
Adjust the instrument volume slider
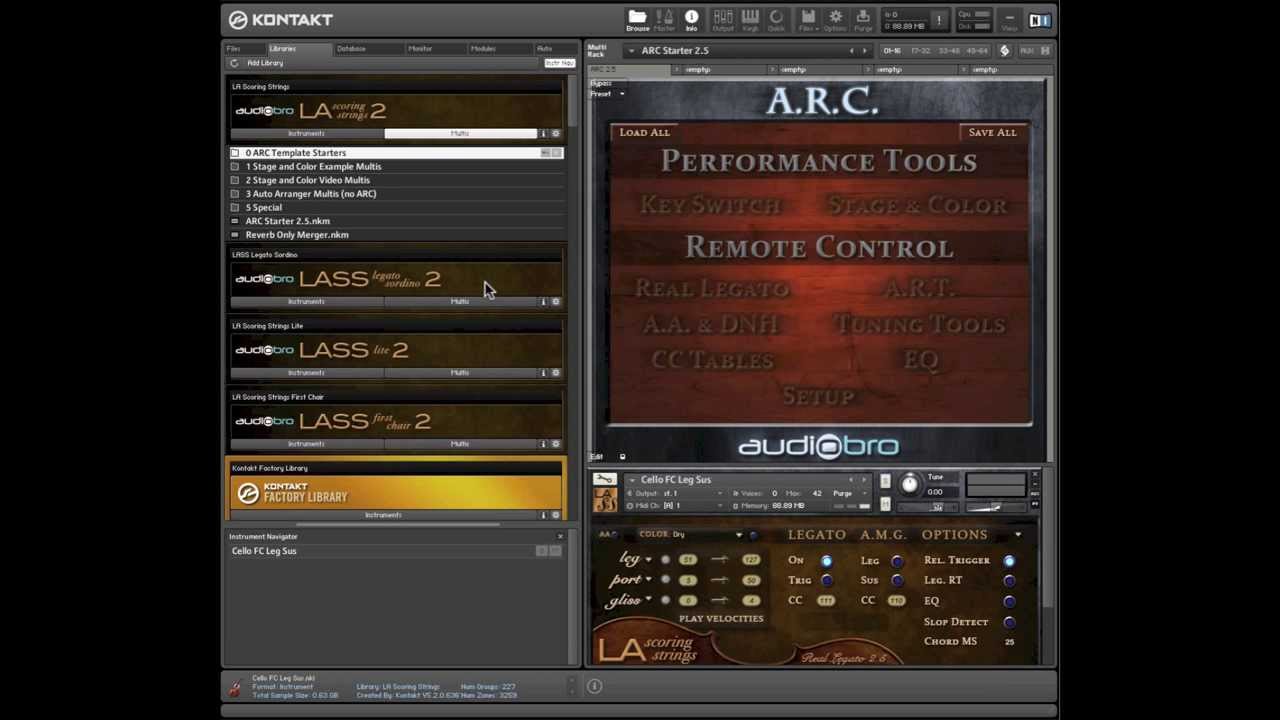[994, 506]
